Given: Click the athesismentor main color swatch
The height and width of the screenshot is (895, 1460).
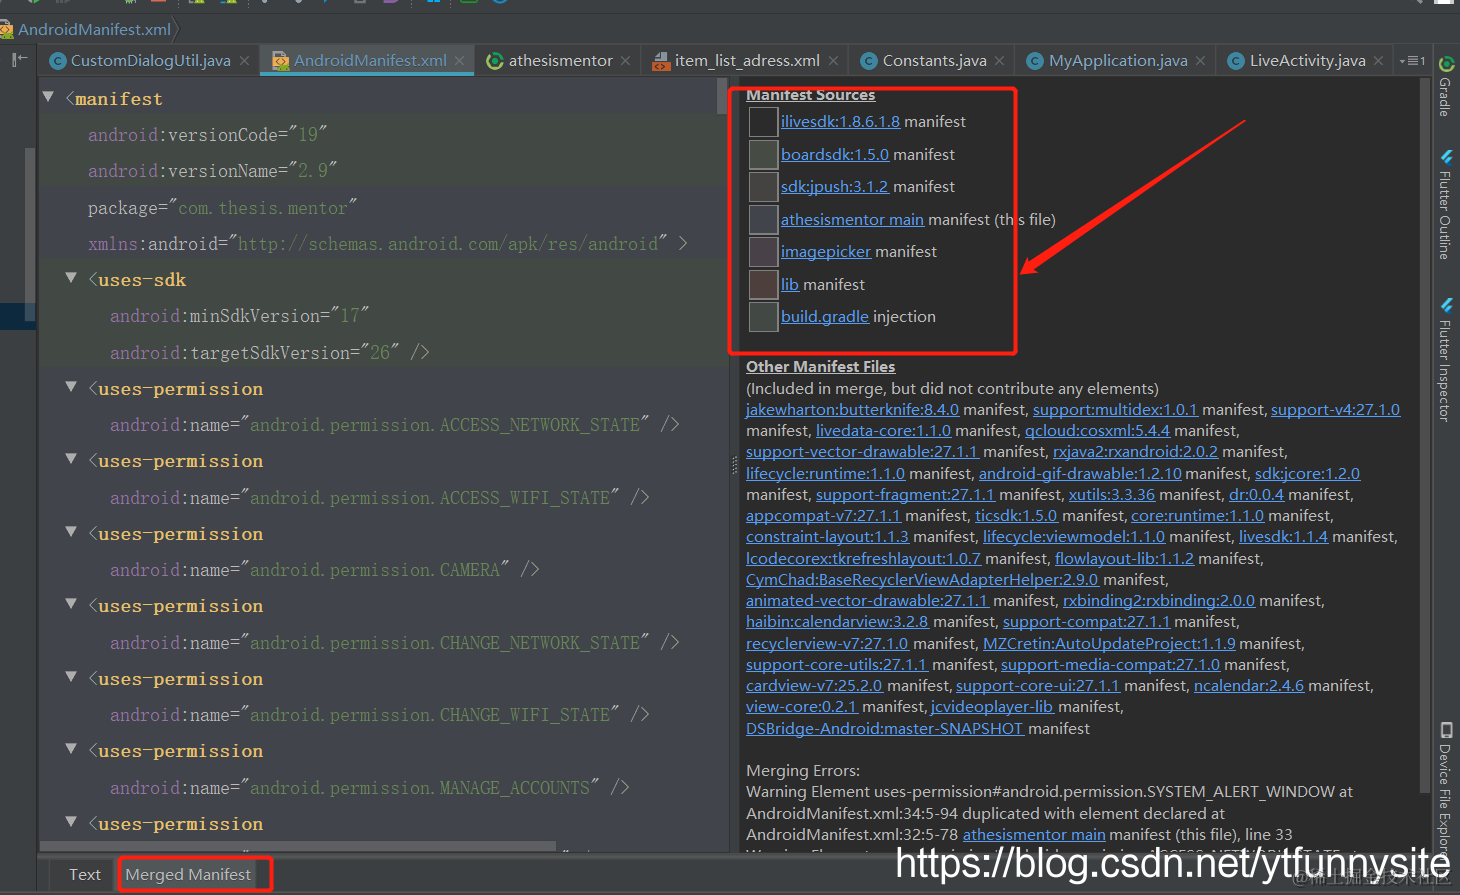Looking at the screenshot, I should coord(764,219).
